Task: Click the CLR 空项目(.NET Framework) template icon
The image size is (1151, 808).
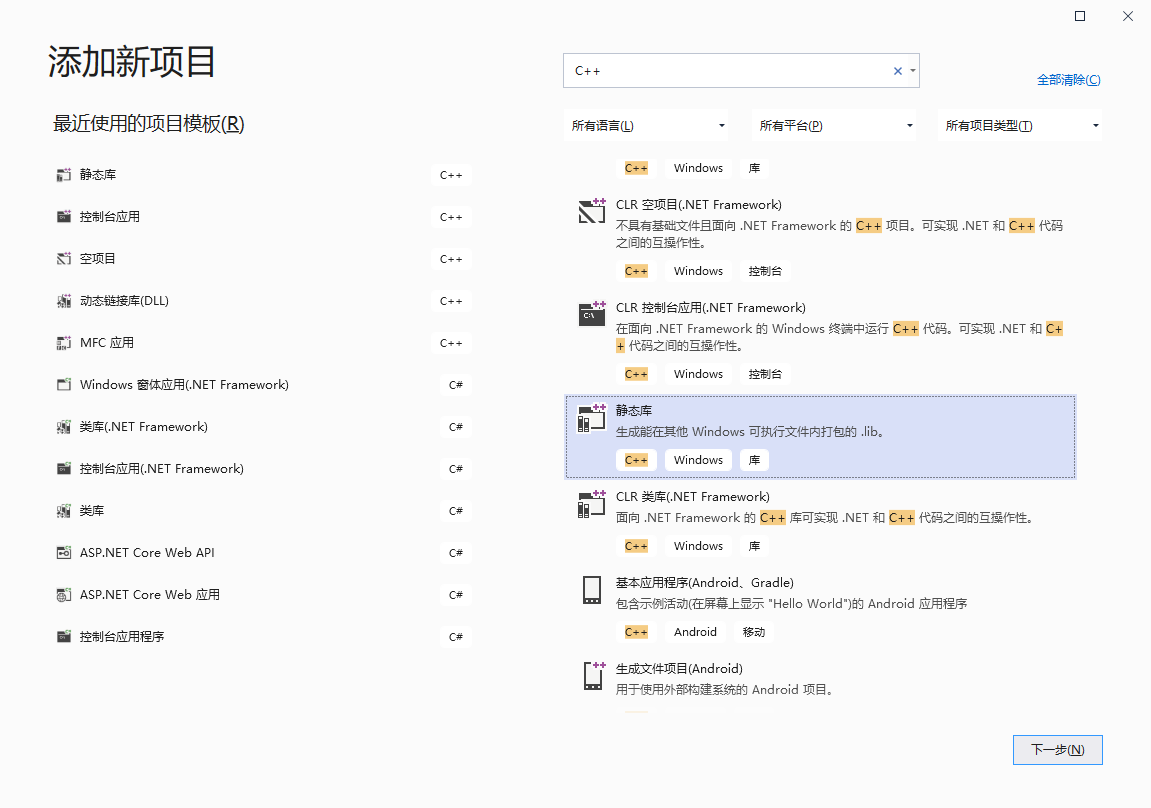Action: (592, 211)
